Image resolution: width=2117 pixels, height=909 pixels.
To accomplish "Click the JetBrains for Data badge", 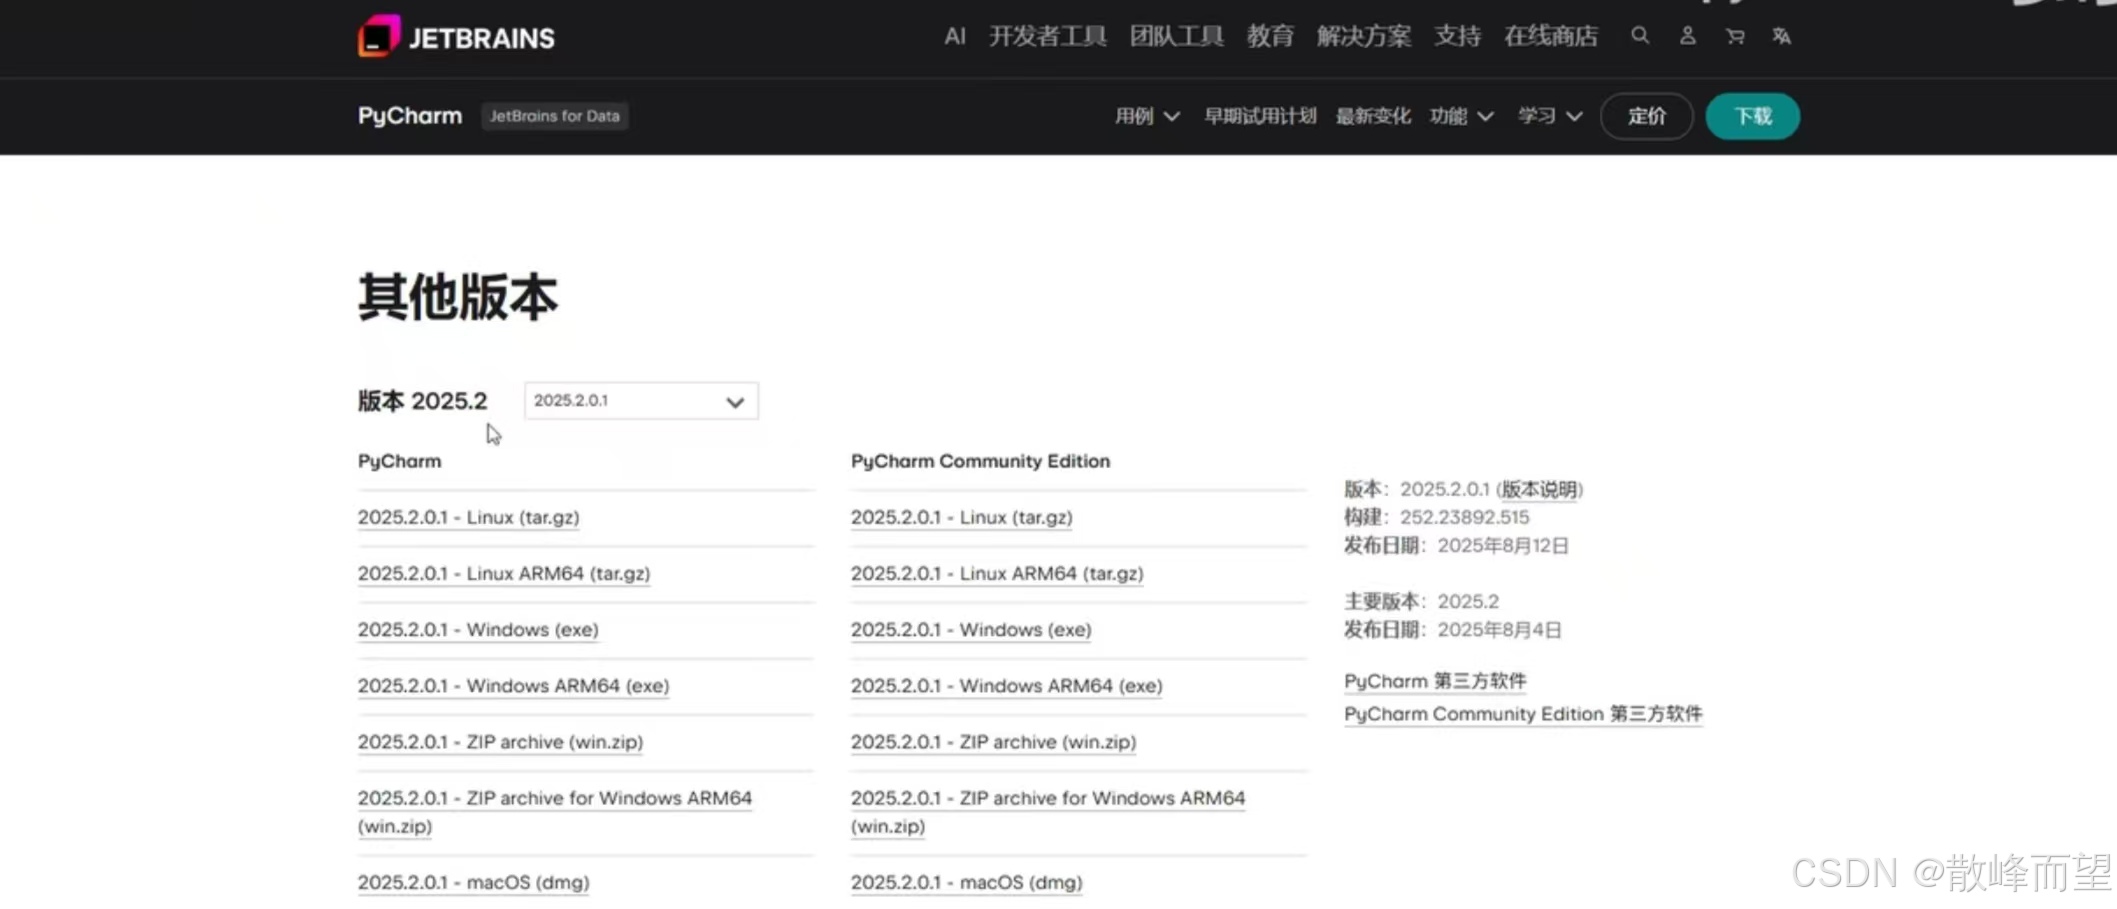I will pos(555,116).
